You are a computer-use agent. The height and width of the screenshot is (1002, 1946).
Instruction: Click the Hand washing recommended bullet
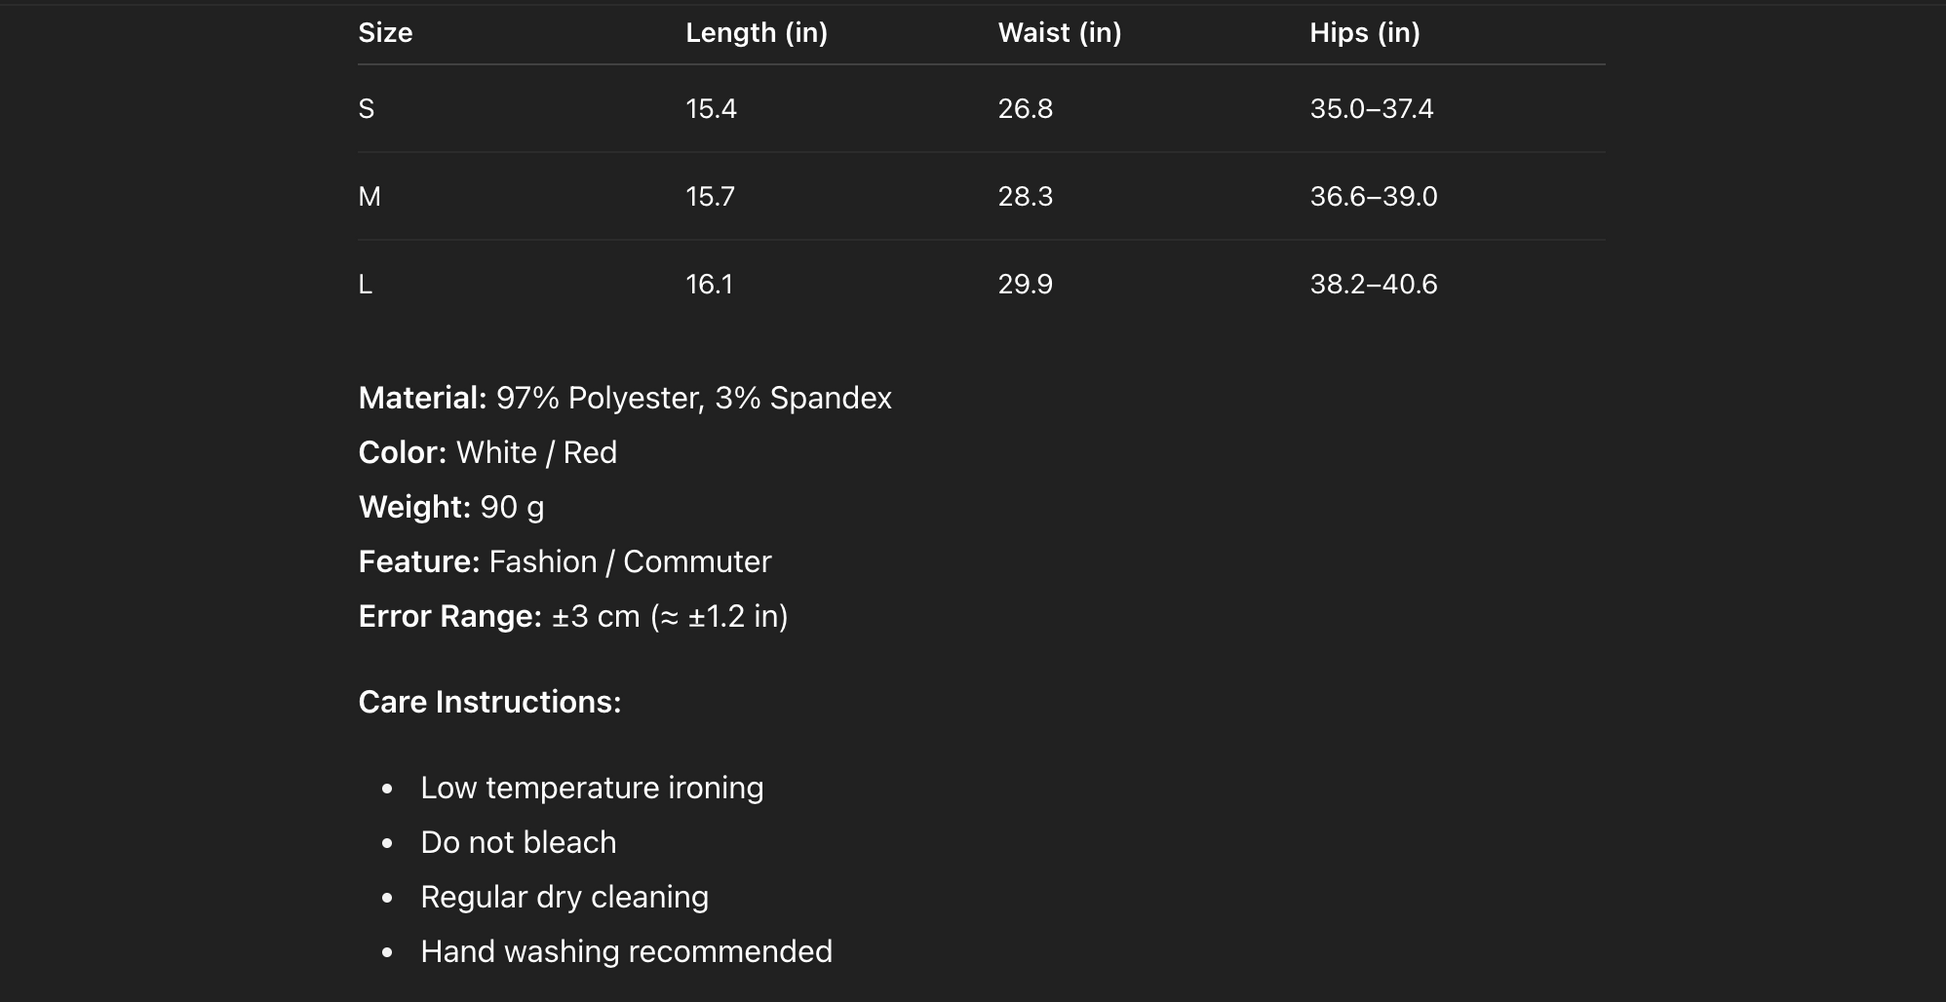(625, 952)
